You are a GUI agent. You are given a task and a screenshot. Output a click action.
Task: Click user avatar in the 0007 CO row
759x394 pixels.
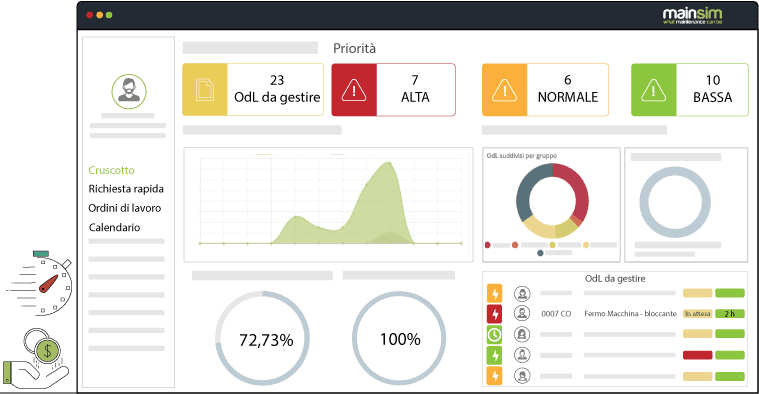click(522, 314)
